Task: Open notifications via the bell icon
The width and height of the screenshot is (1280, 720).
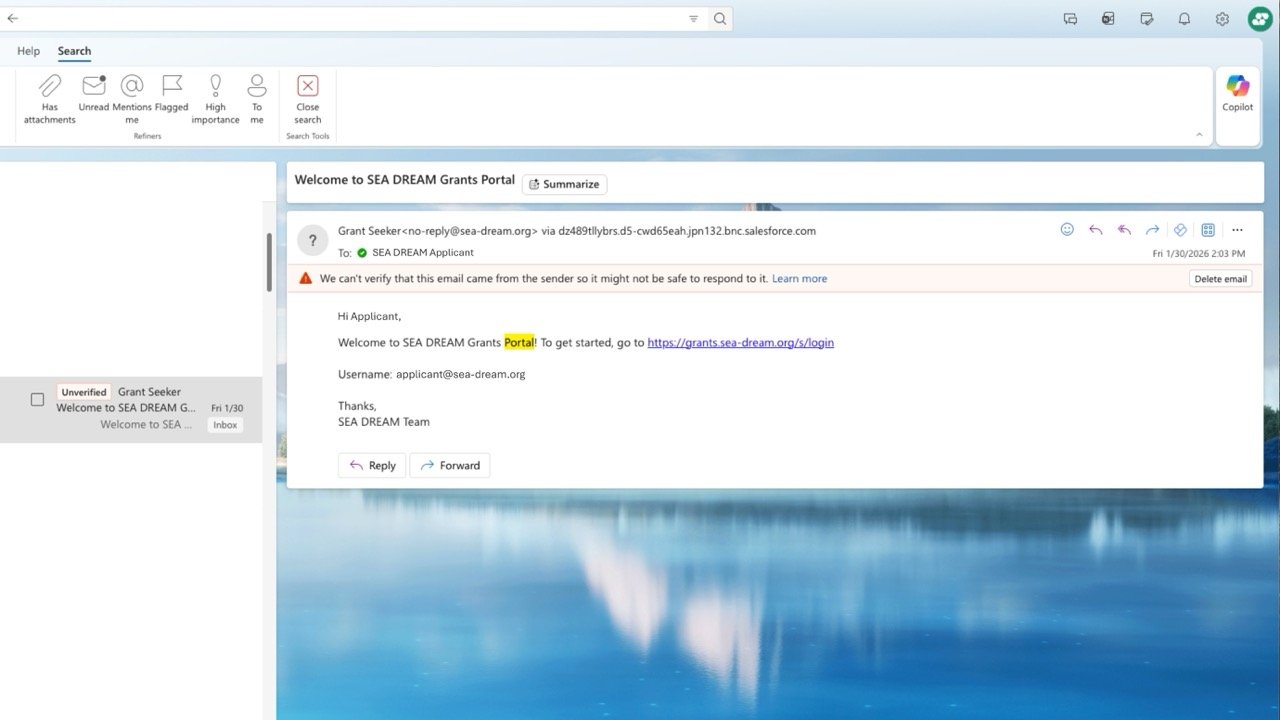Action: [x=1184, y=18]
